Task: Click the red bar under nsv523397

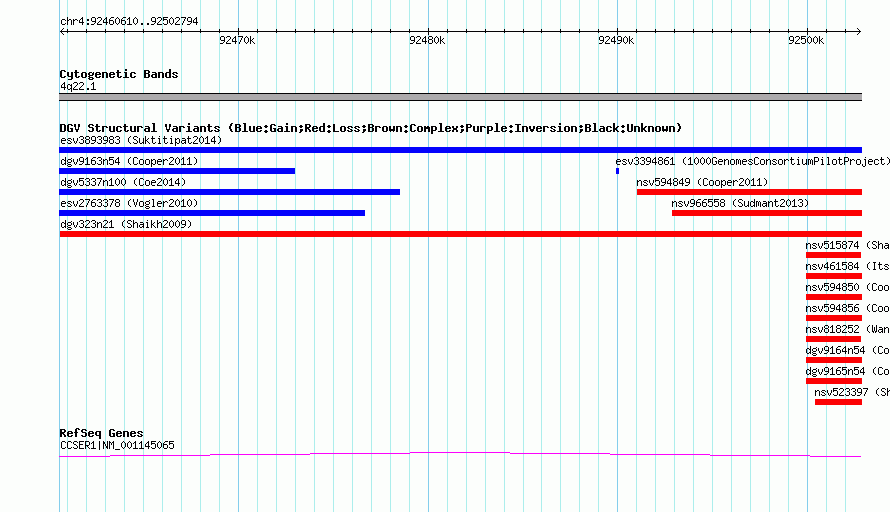Action: 838,402
